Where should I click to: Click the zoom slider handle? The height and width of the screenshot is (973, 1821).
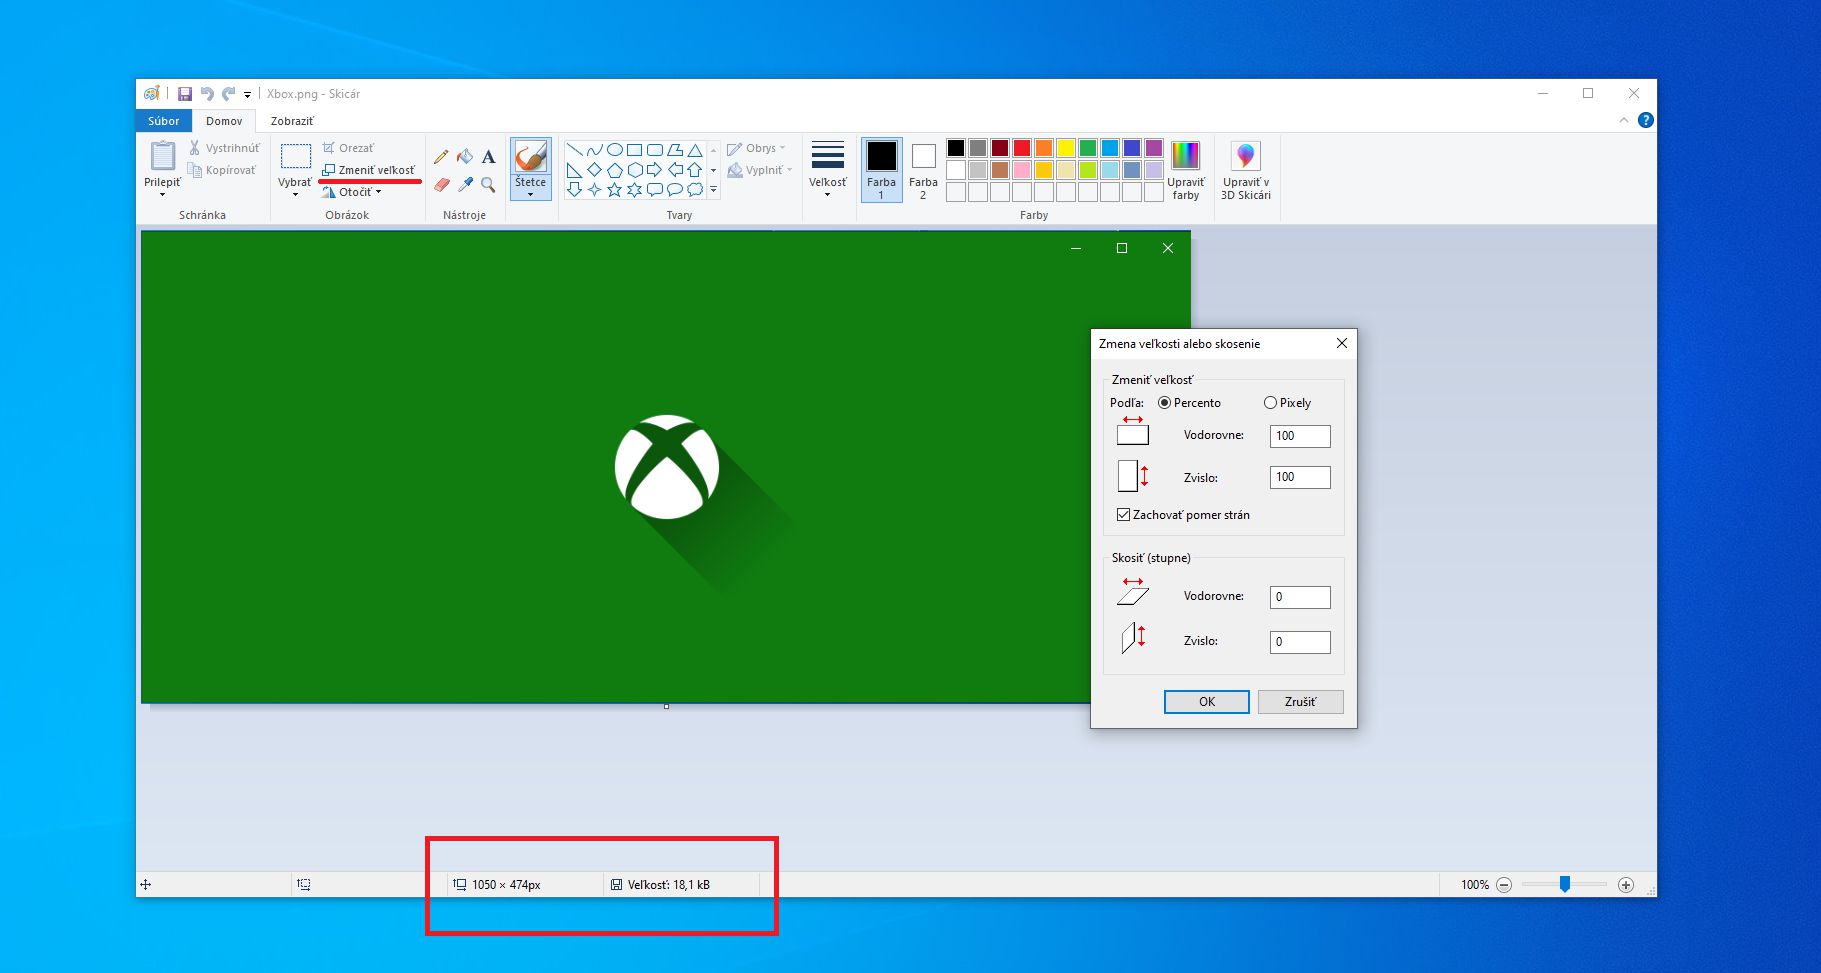[x=1565, y=884]
